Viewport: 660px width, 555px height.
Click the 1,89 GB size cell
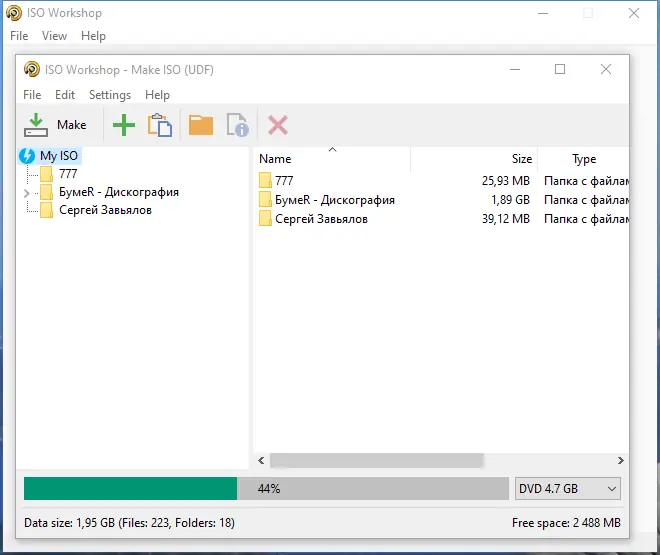pos(510,200)
